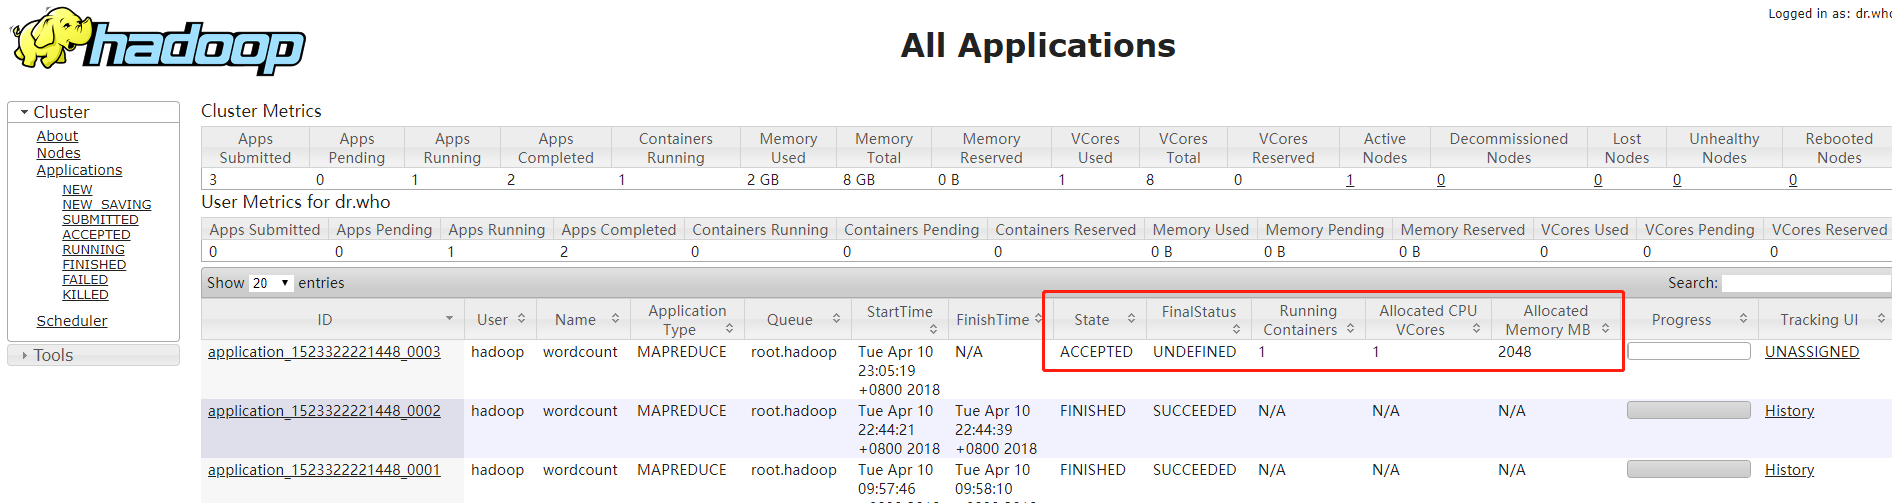Show only FAILED applications

coord(85,280)
